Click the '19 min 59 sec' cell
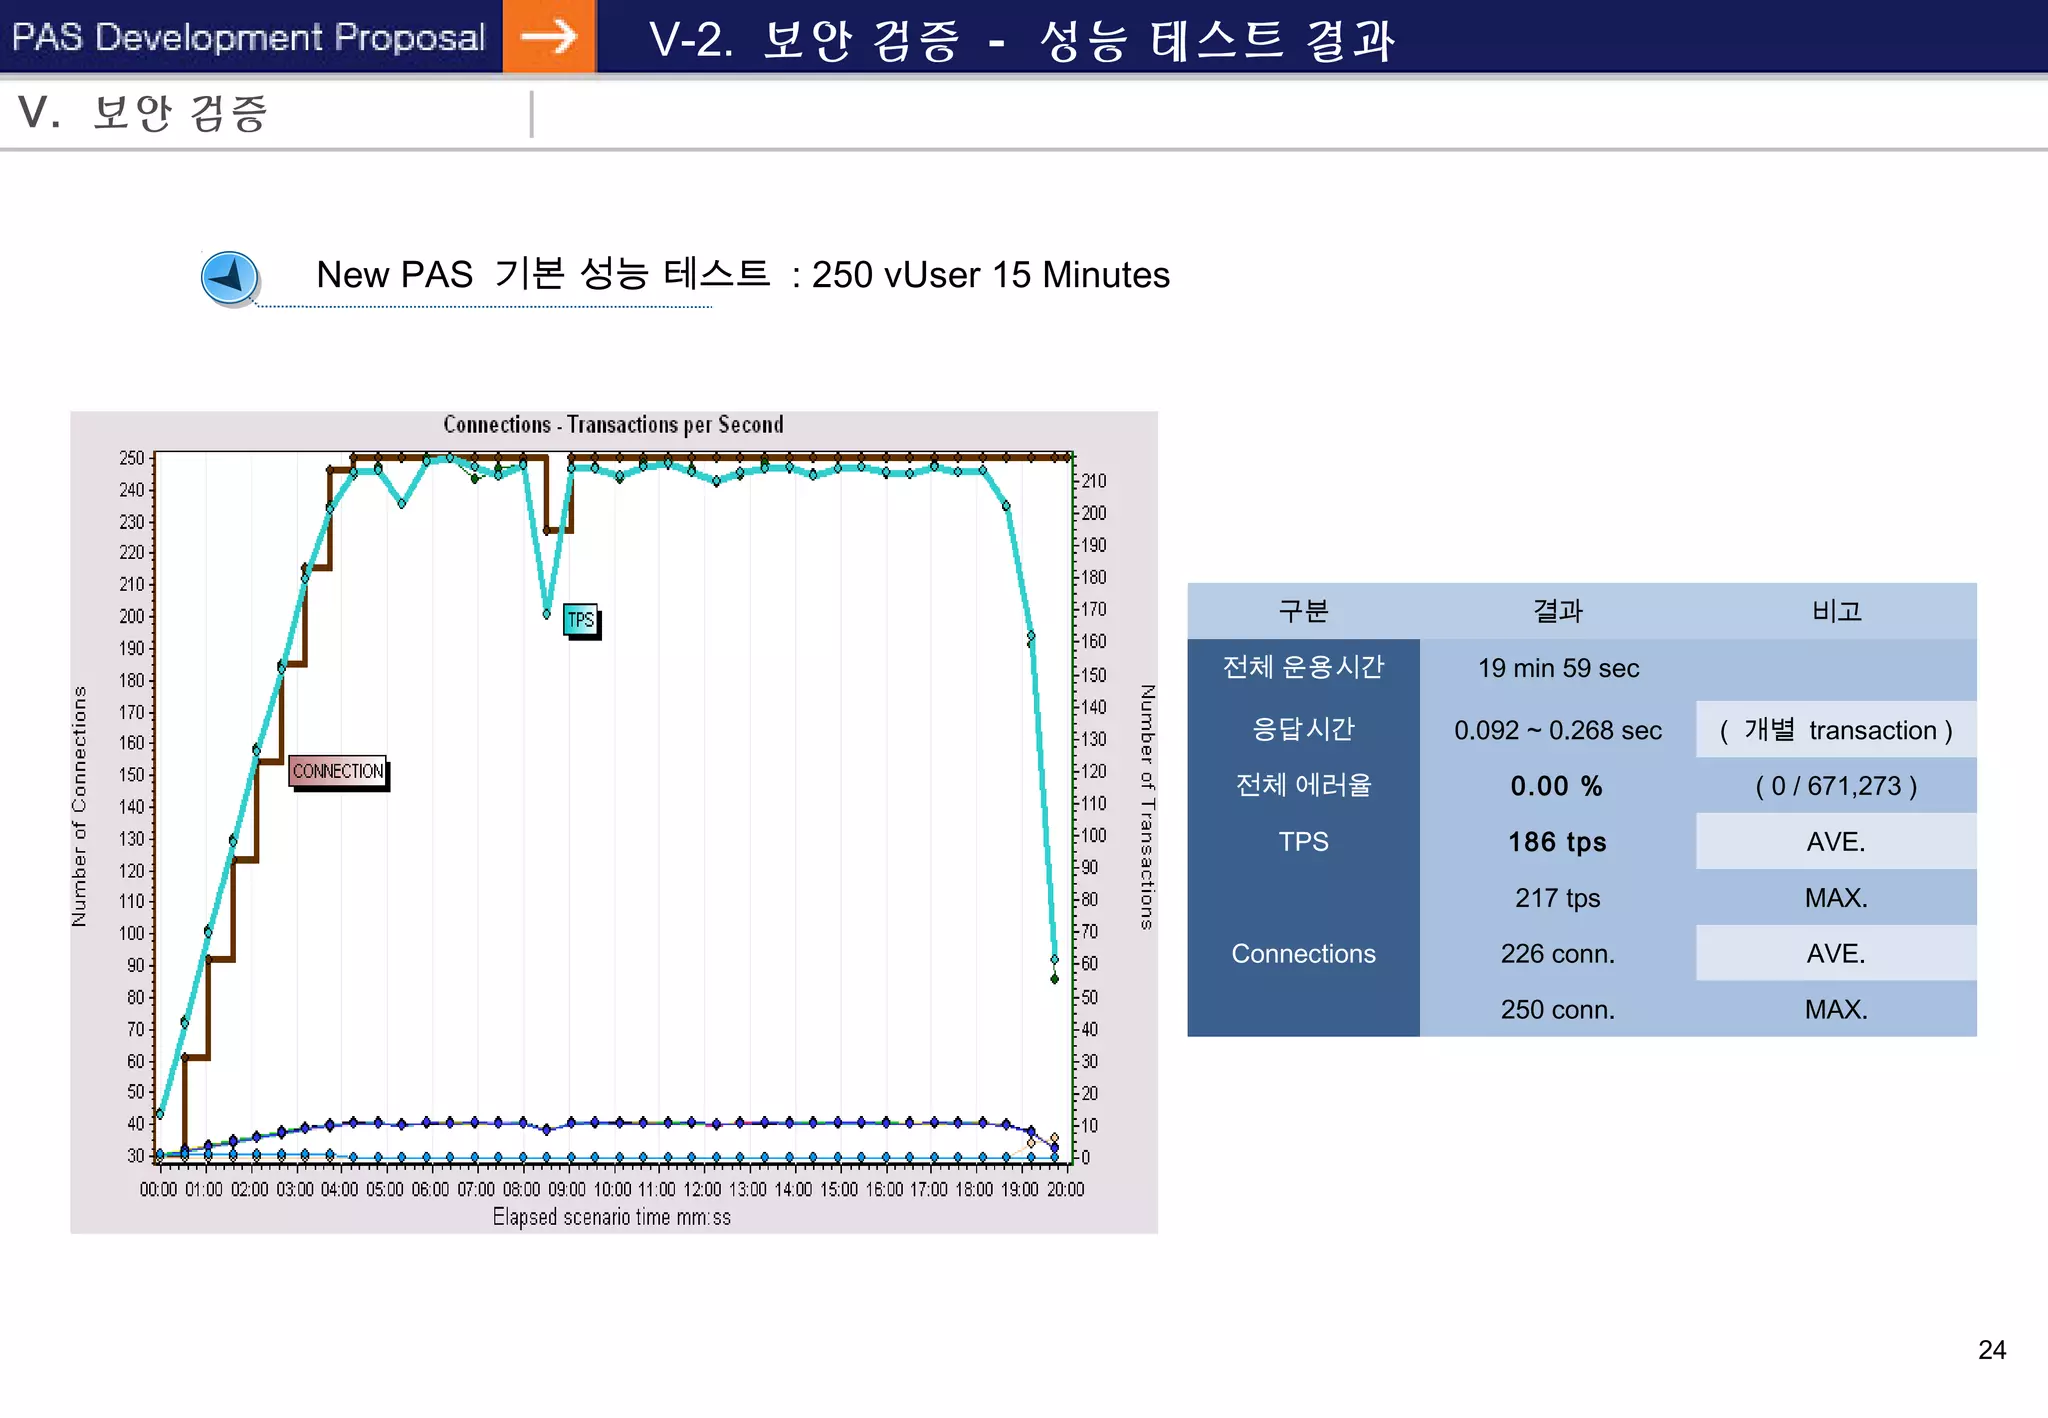Screen dimensions: 2048x1418 coord(1558,668)
